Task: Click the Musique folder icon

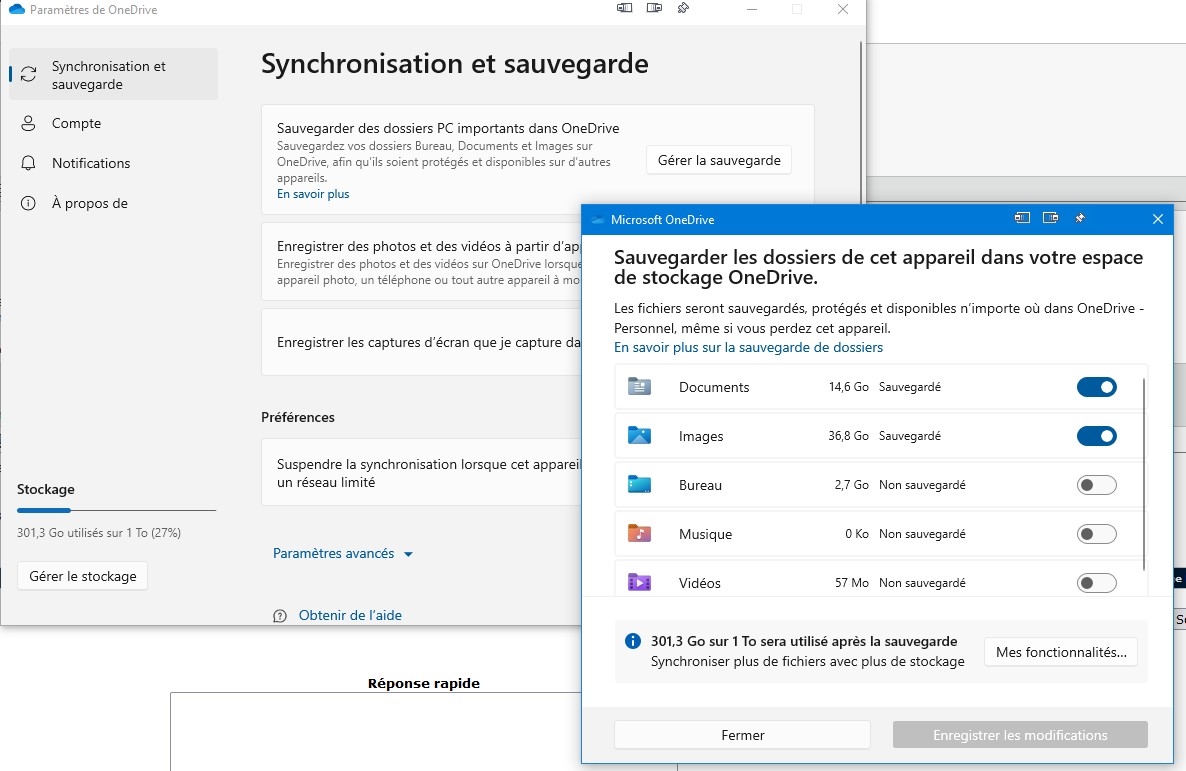Action: tap(639, 534)
